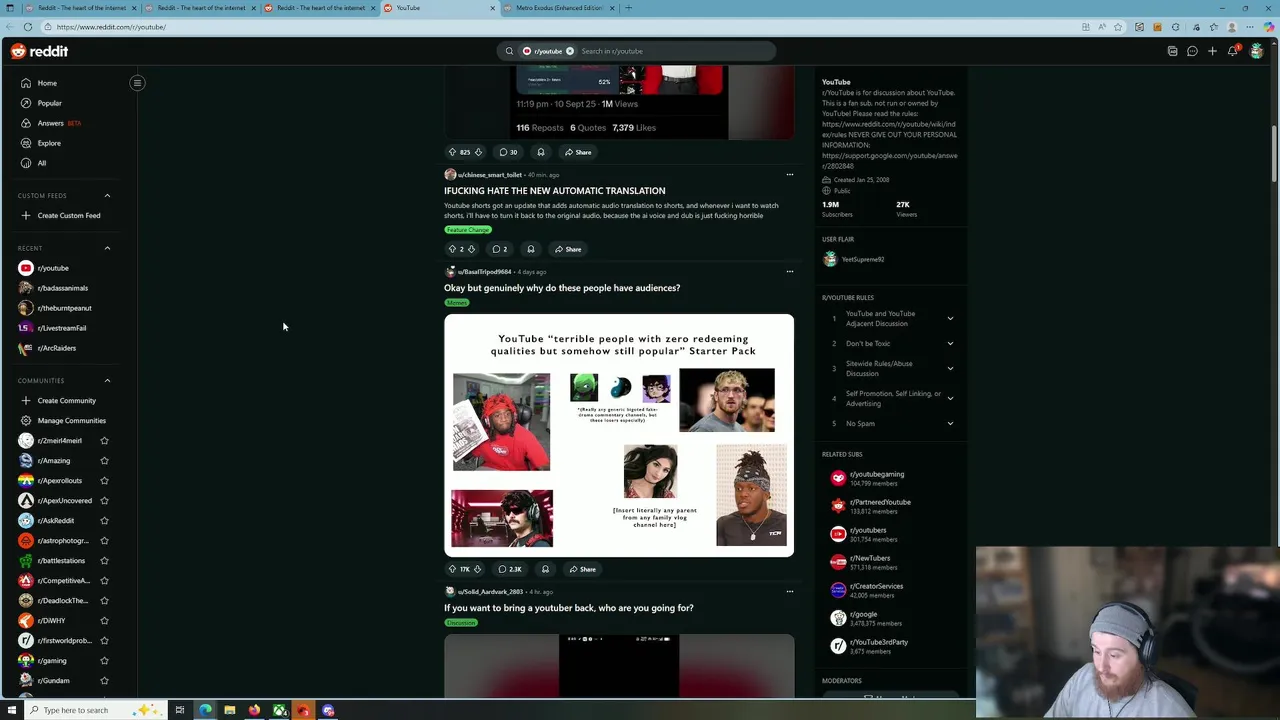1280x720 pixels.
Task: Expand rule 5 No Spam
Action: pos(950,423)
